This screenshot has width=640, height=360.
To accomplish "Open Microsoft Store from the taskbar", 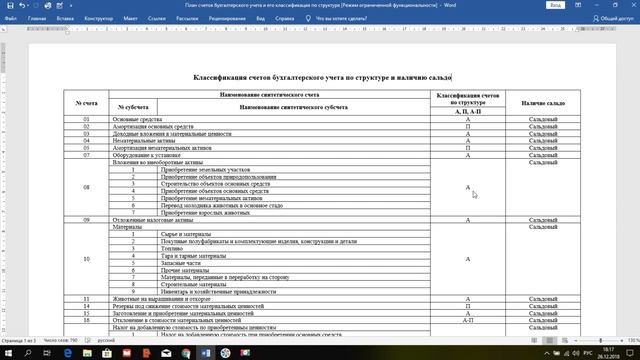I will click(x=107, y=353).
